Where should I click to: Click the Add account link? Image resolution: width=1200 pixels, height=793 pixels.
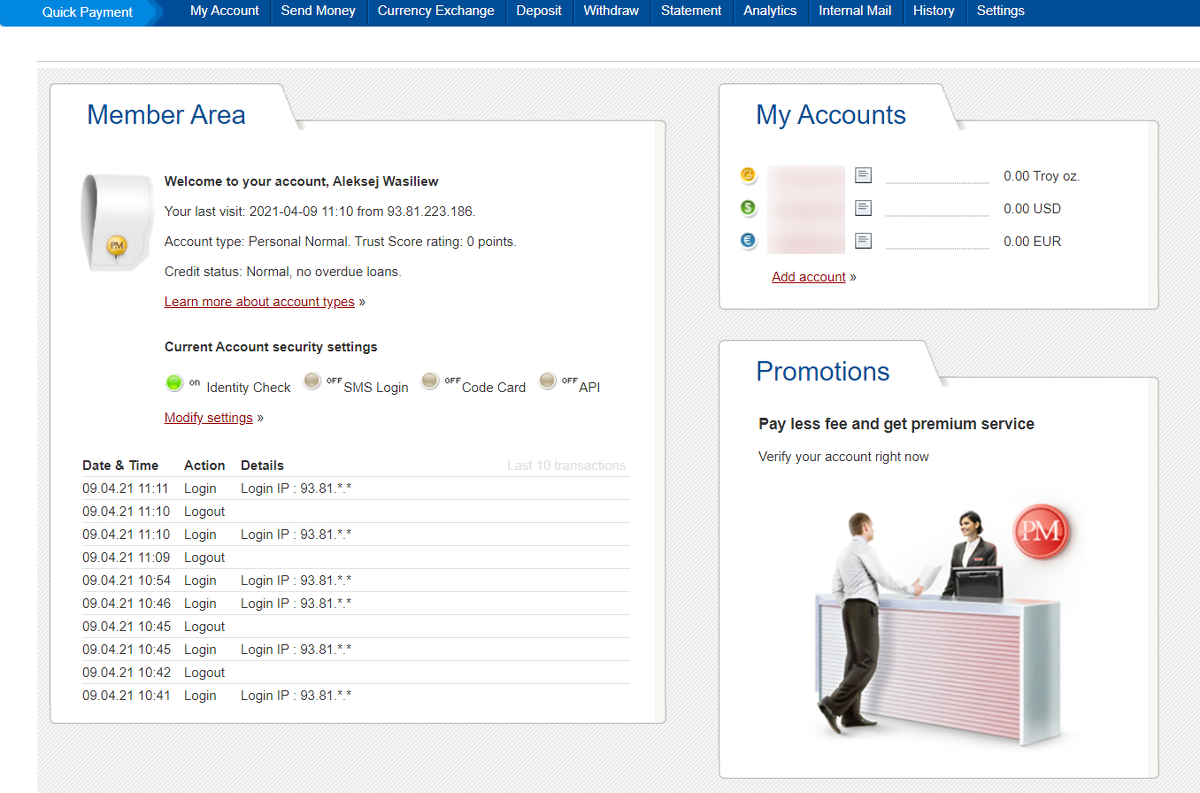tap(808, 277)
